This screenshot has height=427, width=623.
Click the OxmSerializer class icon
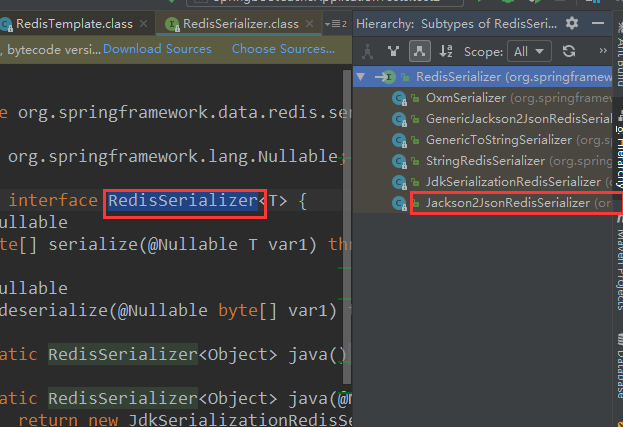(x=399, y=98)
